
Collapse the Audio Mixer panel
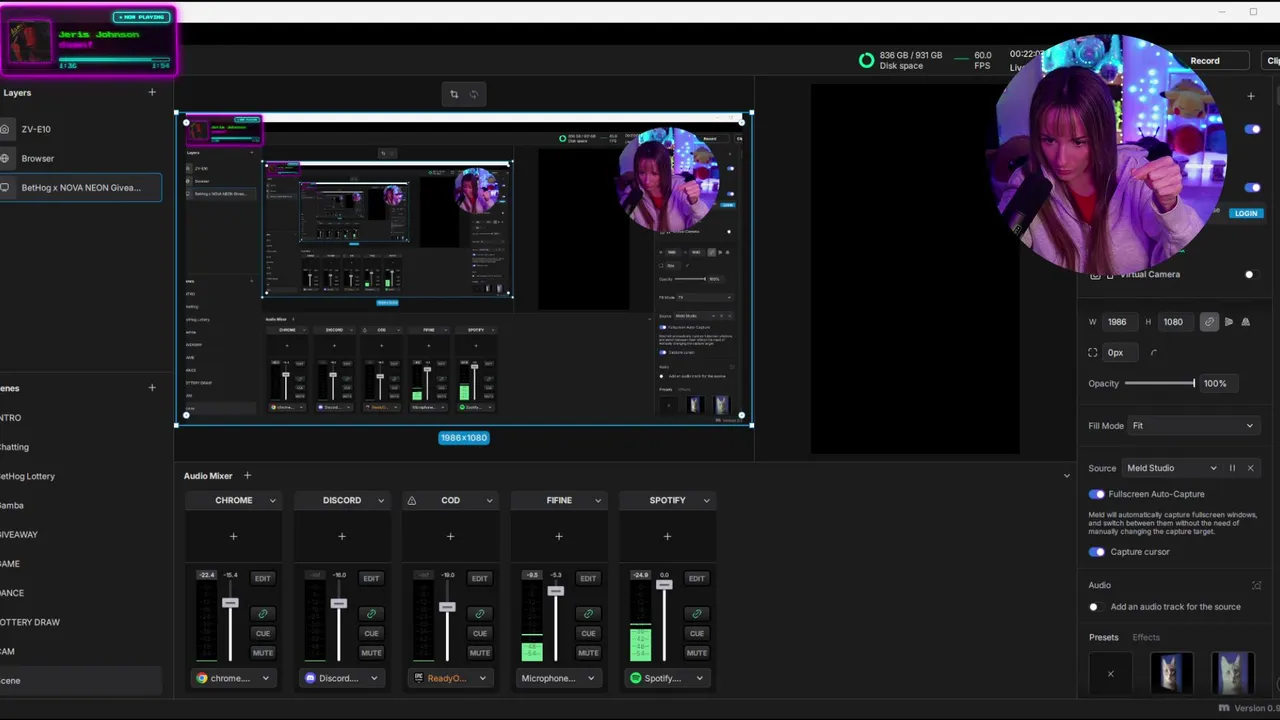1066,476
